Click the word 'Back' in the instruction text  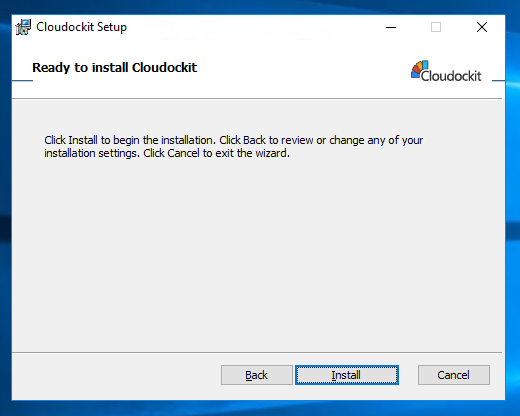tap(254, 140)
